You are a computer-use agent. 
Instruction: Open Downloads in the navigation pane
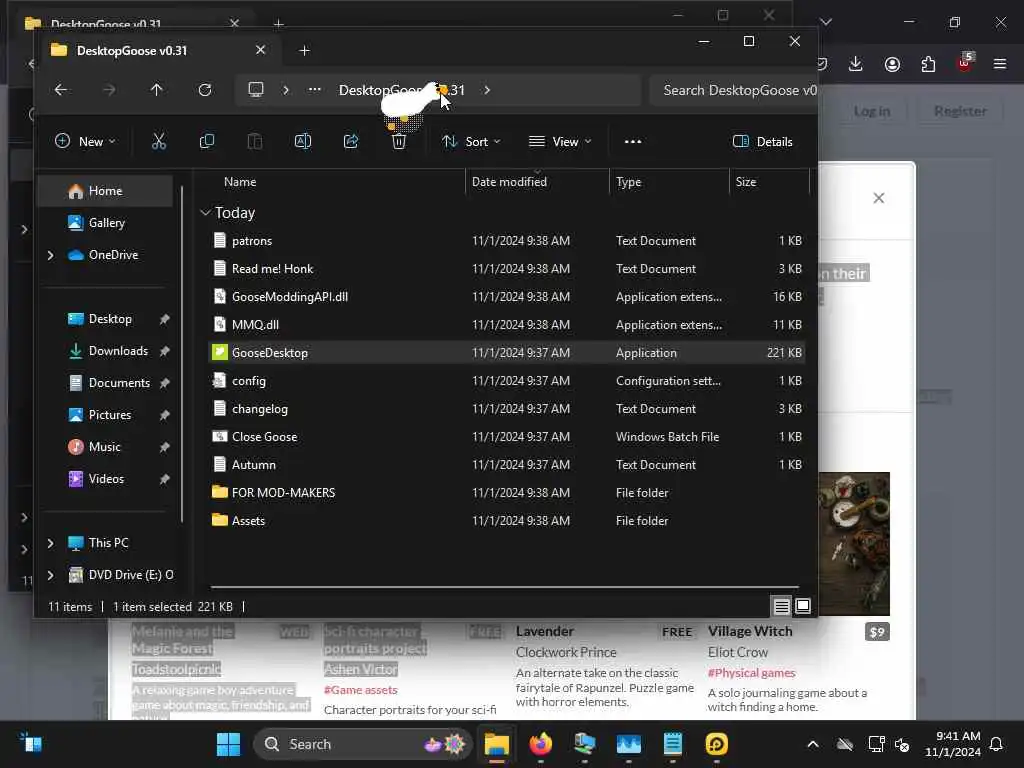click(x=118, y=351)
